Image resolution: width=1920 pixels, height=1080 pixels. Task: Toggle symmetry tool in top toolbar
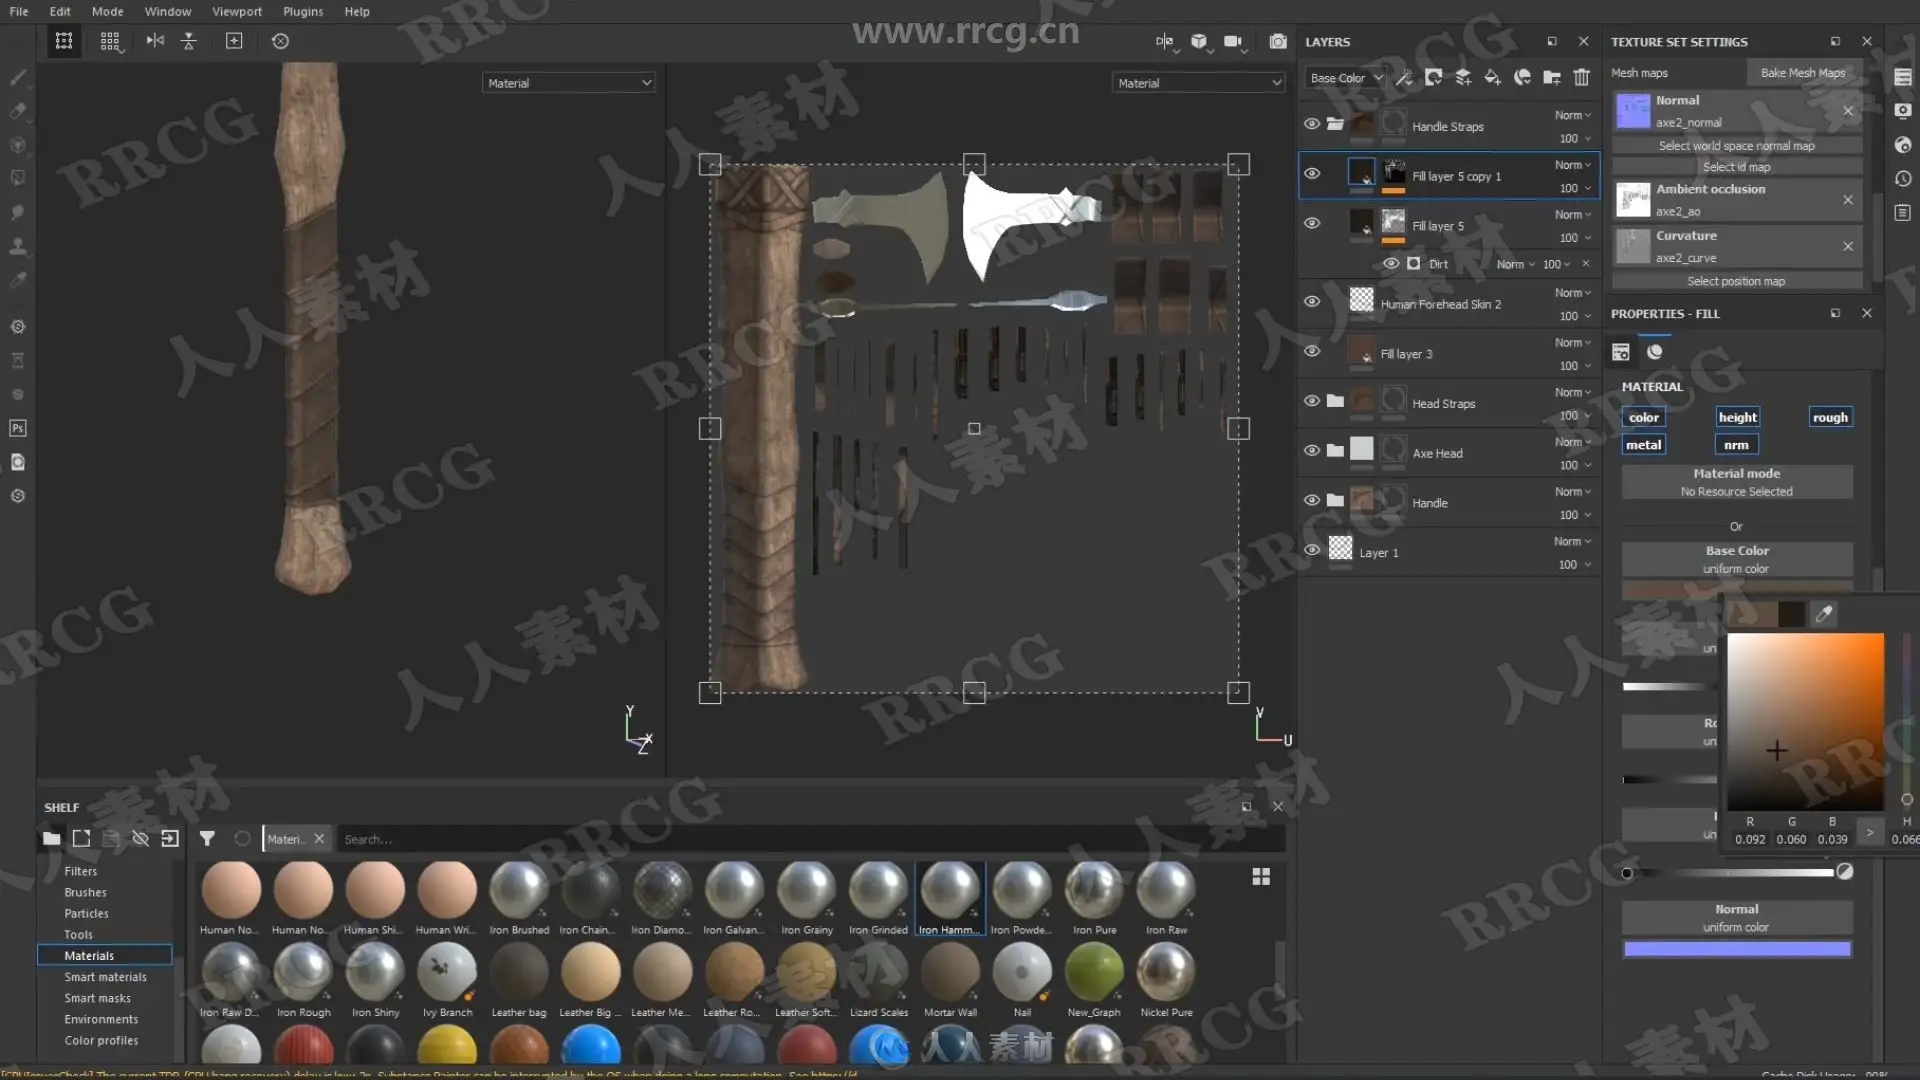[155, 41]
